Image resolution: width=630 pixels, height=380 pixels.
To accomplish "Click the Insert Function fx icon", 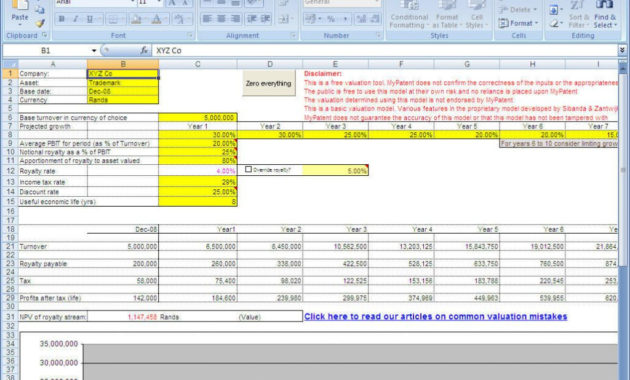I will coord(144,51).
